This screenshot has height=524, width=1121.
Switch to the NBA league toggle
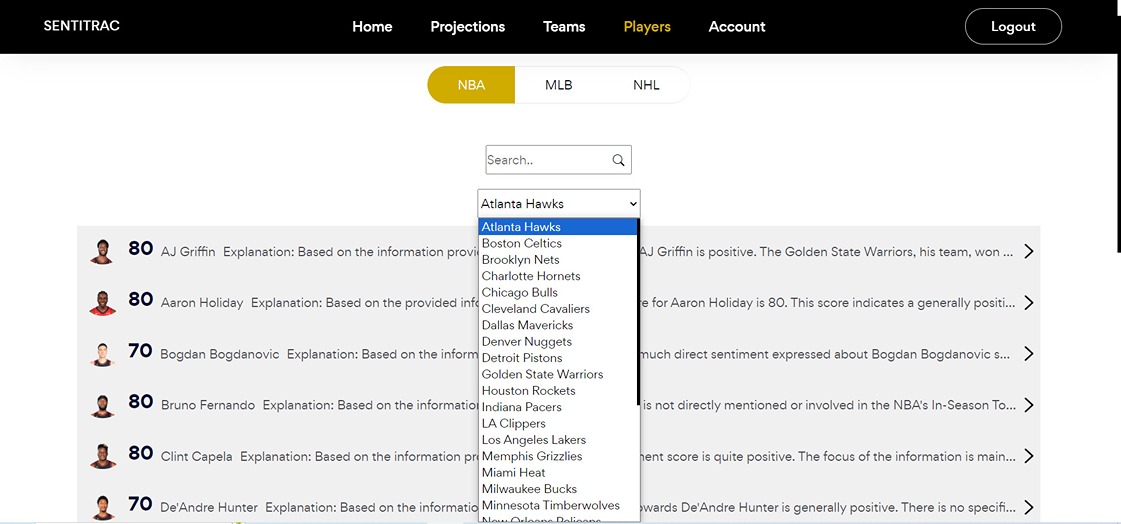coord(471,85)
